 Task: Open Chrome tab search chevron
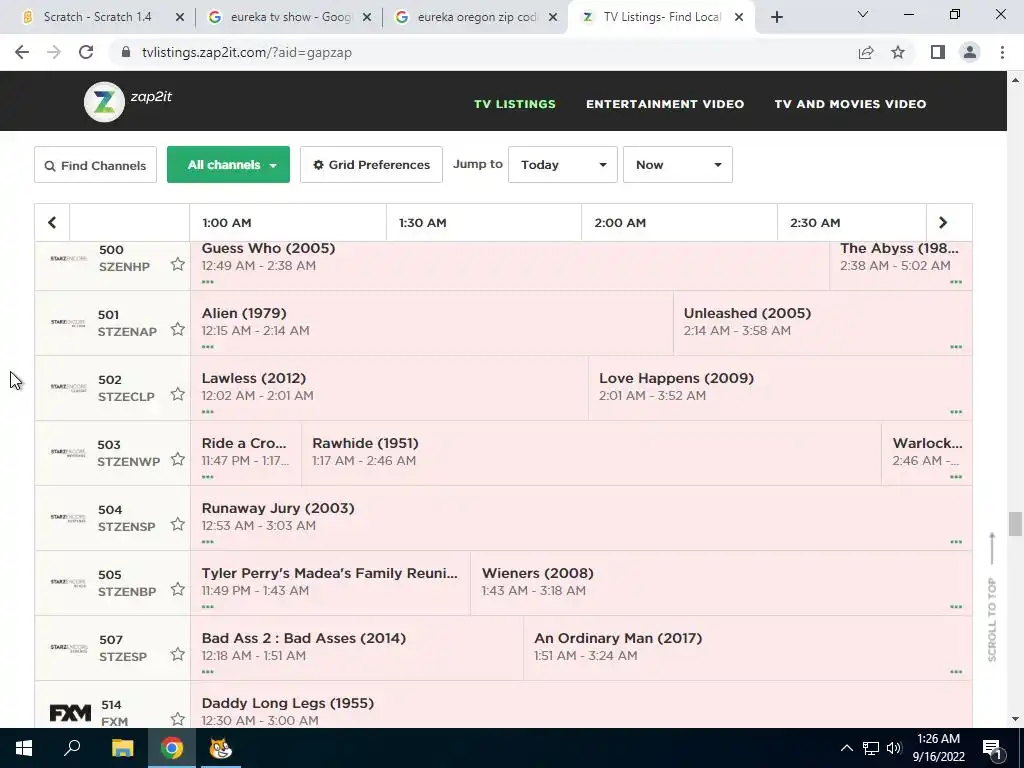pyautogui.click(x=863, y=14)
